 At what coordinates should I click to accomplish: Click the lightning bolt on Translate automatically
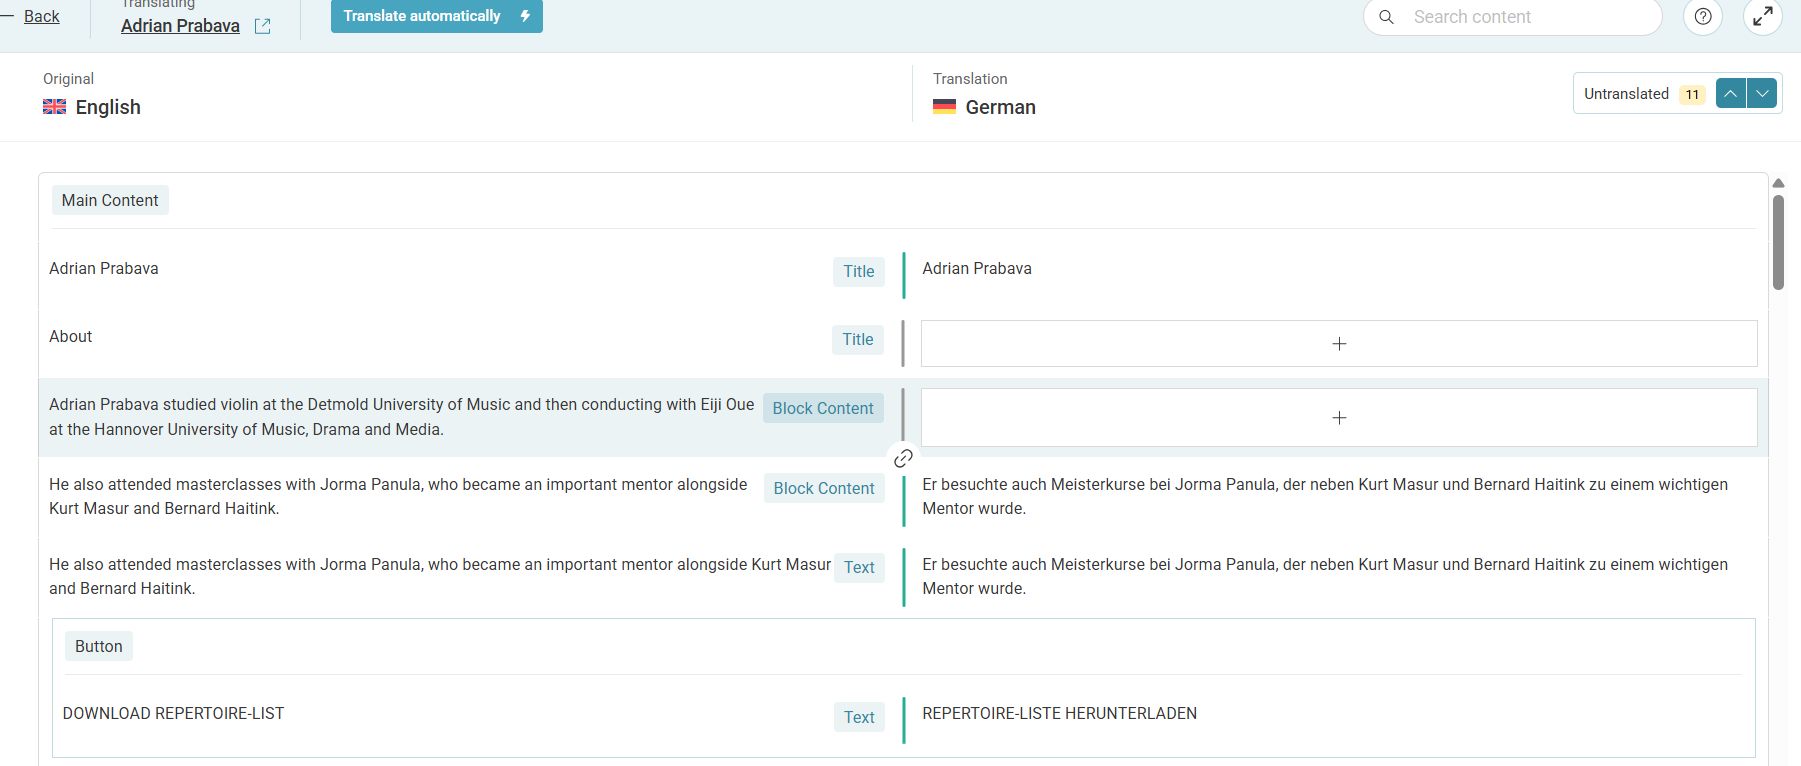tap(525, 16)
